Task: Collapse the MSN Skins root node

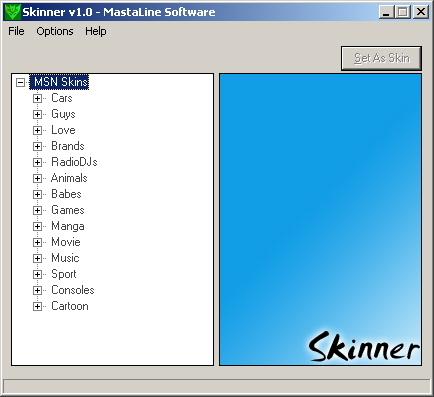Action: (x=21, y=82)
